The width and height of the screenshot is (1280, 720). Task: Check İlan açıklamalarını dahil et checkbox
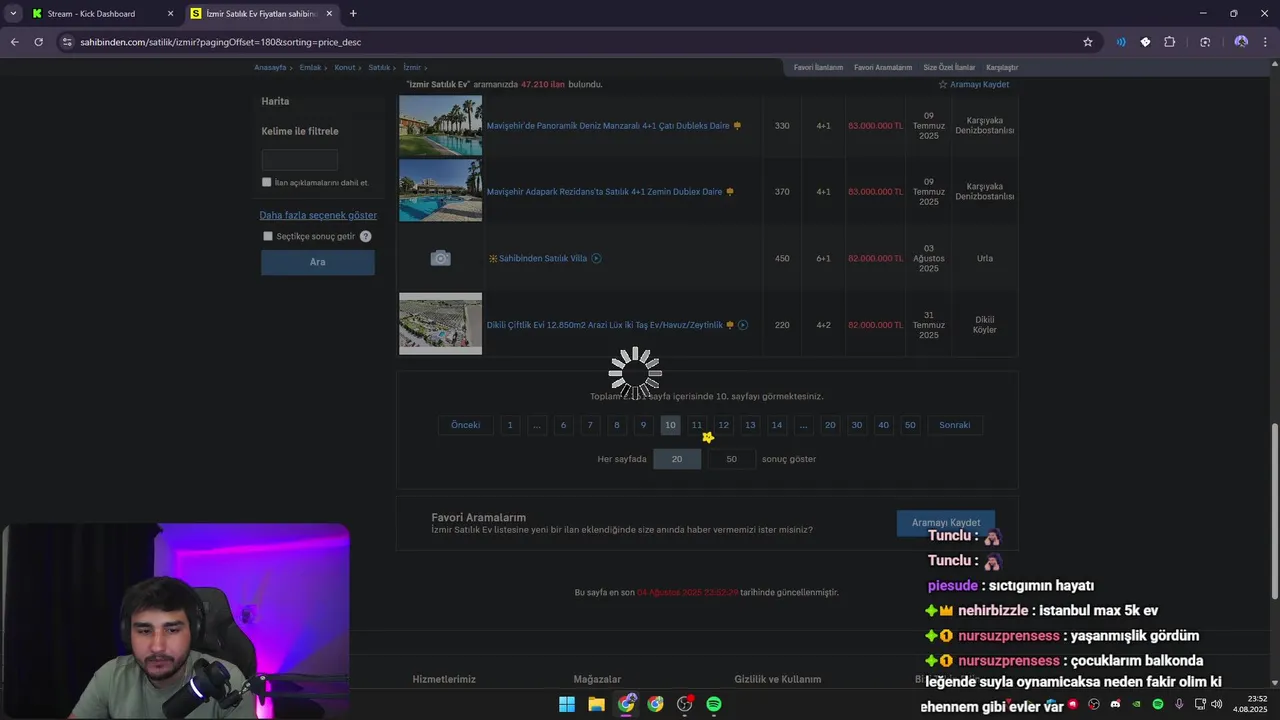[x=266, y=182]
